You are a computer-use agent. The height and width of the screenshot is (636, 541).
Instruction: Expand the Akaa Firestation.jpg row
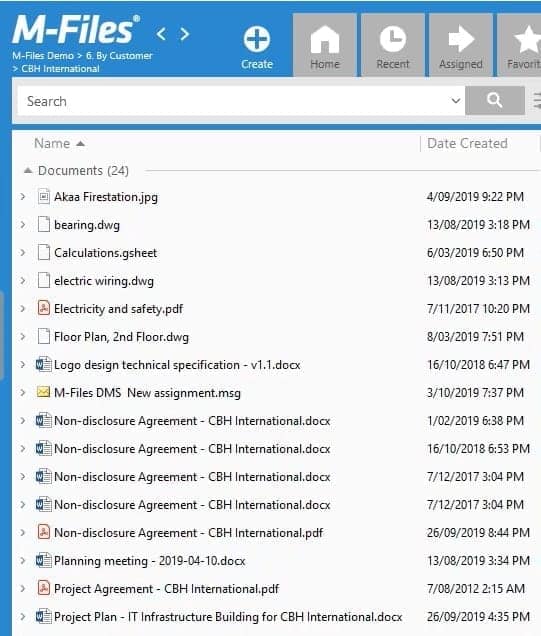(23, 197)
